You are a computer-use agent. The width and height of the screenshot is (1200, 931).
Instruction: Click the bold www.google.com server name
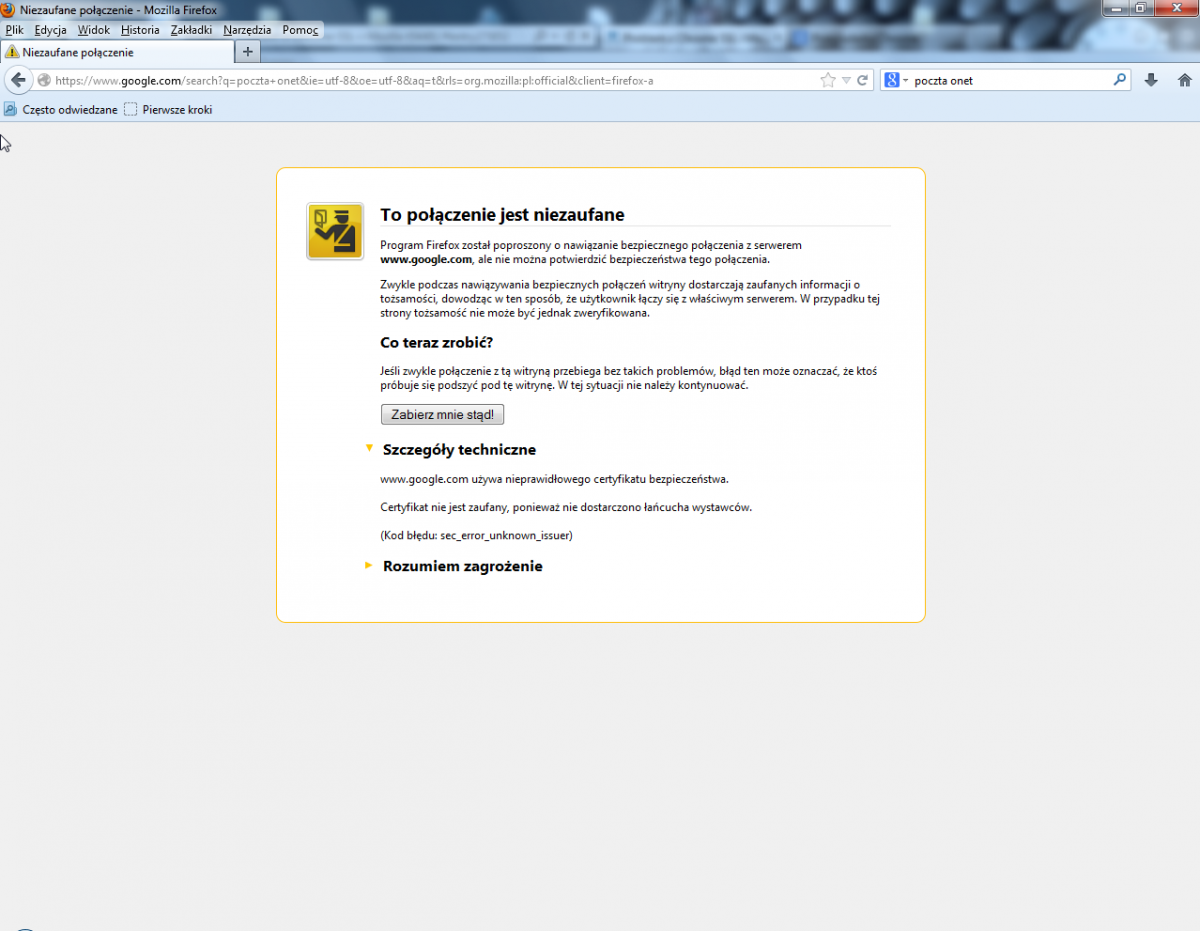[x=426, y=259]
